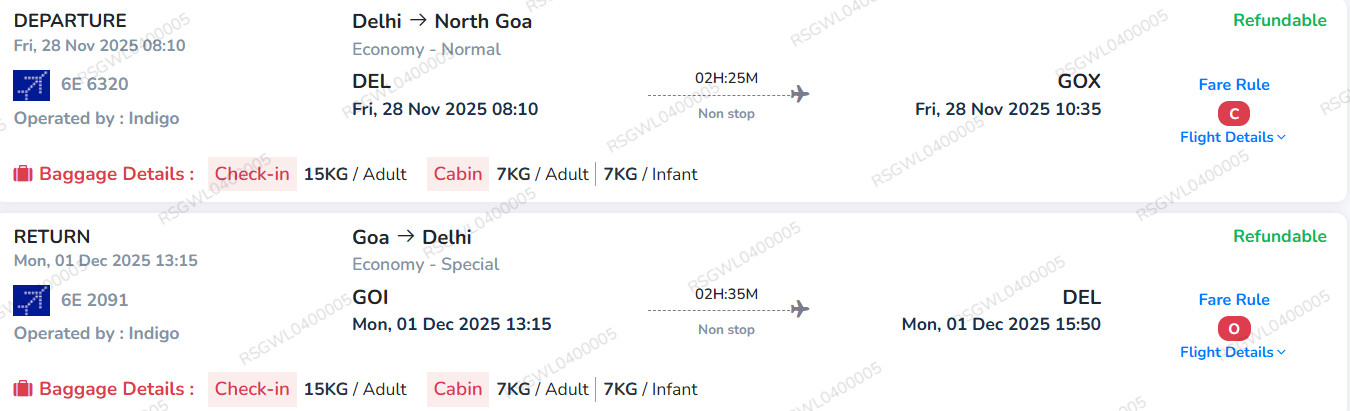Click the Refundable label on departure flight
1350x411 pixels.
1280,21
